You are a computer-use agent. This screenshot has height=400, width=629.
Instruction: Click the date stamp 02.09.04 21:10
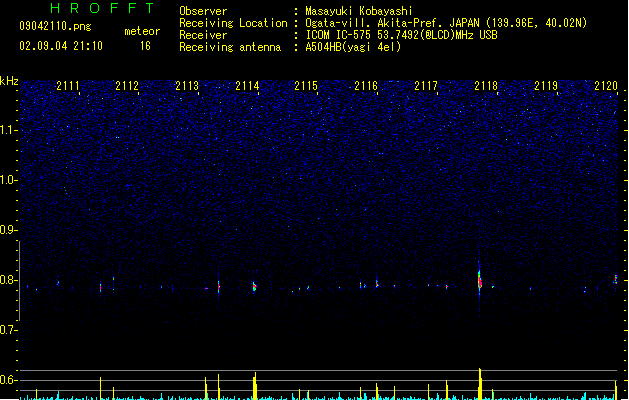61,46
